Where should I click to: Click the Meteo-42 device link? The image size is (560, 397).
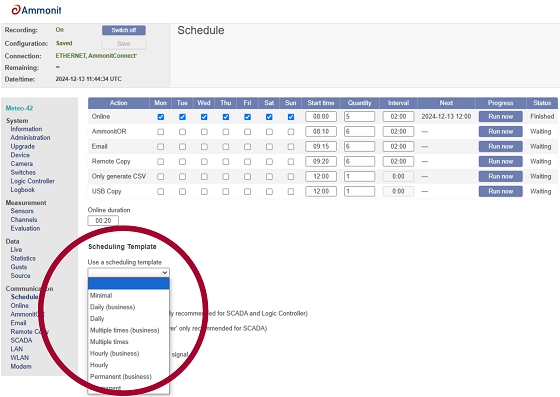(x=19, y=108)
